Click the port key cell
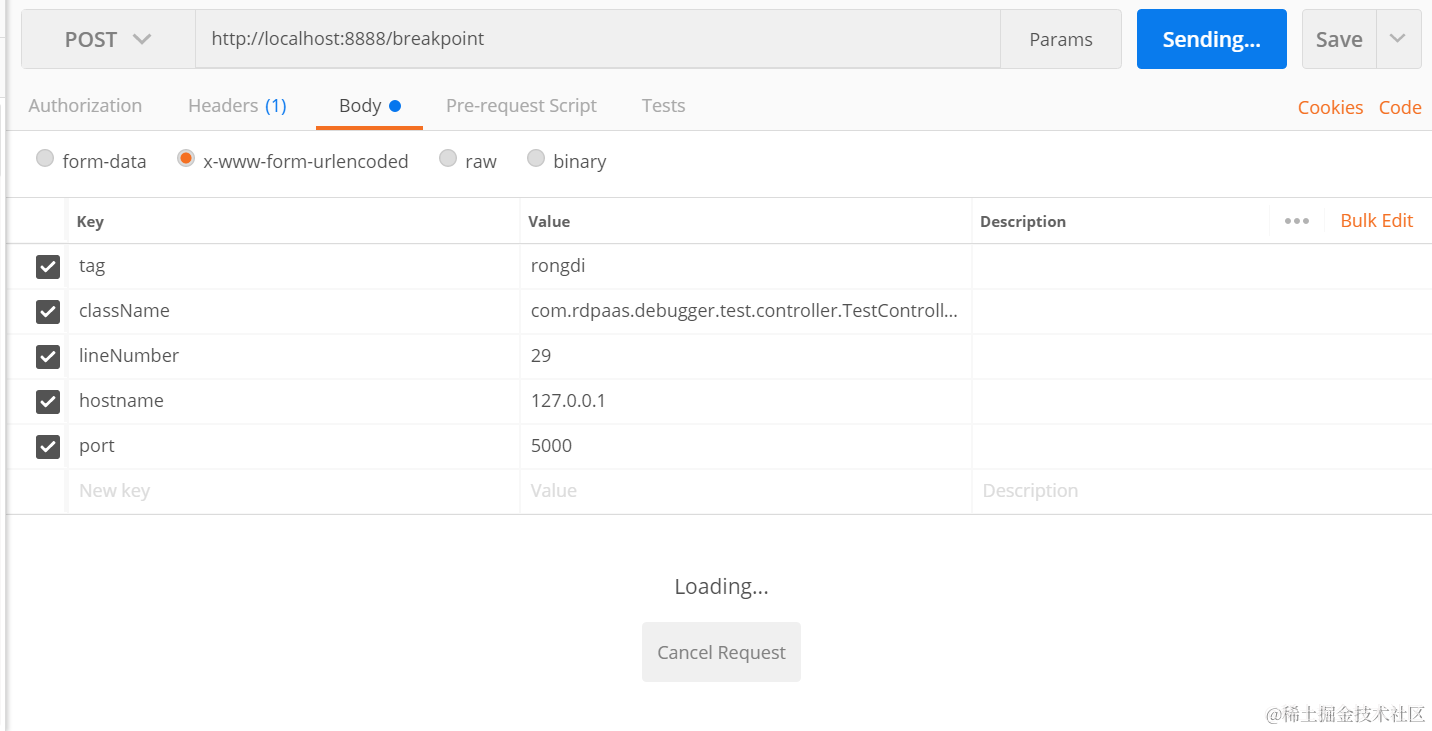 click(294, 446)
